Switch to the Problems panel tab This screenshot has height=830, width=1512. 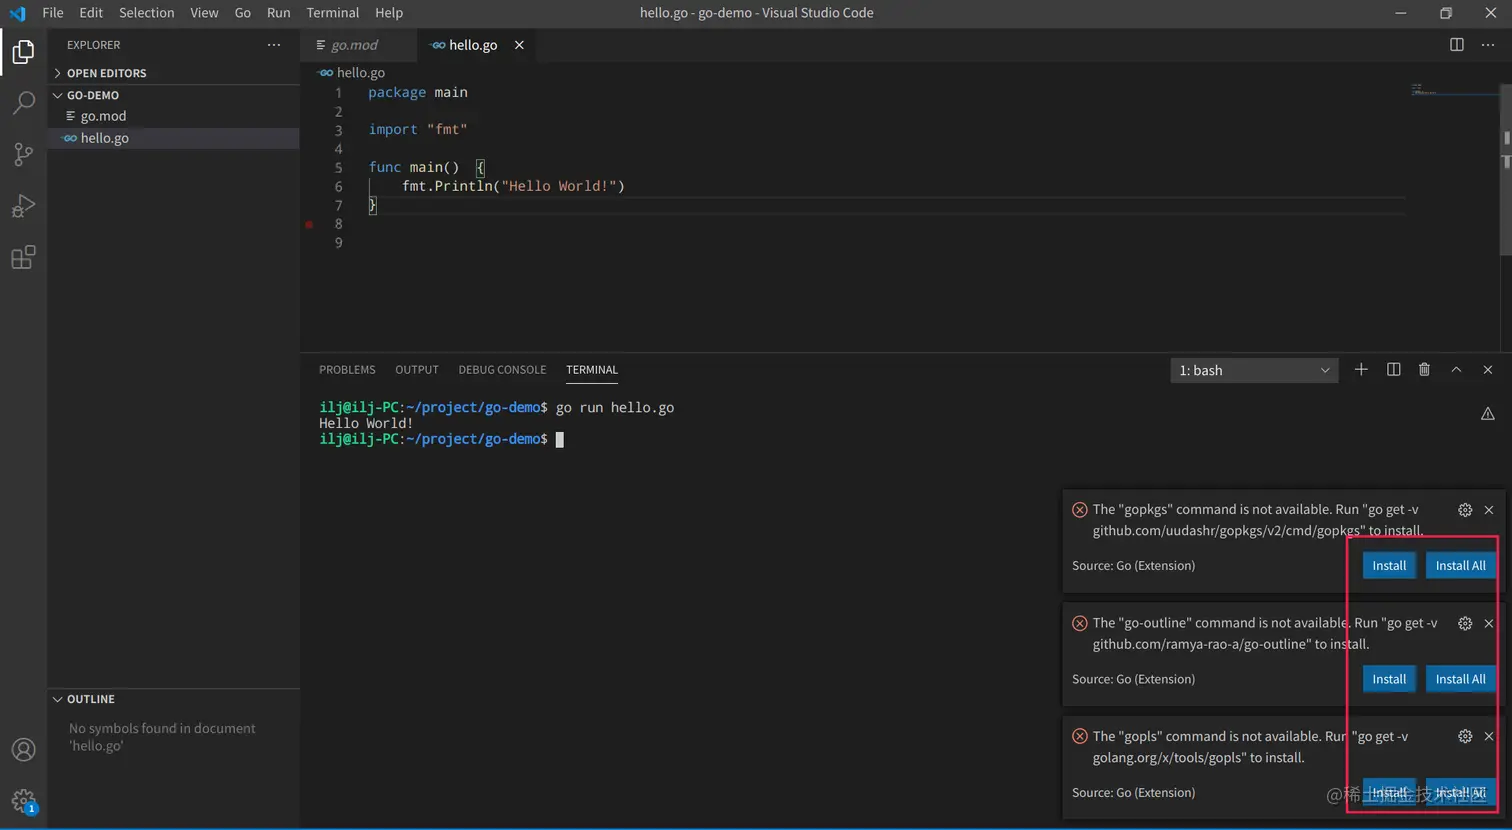347,370
